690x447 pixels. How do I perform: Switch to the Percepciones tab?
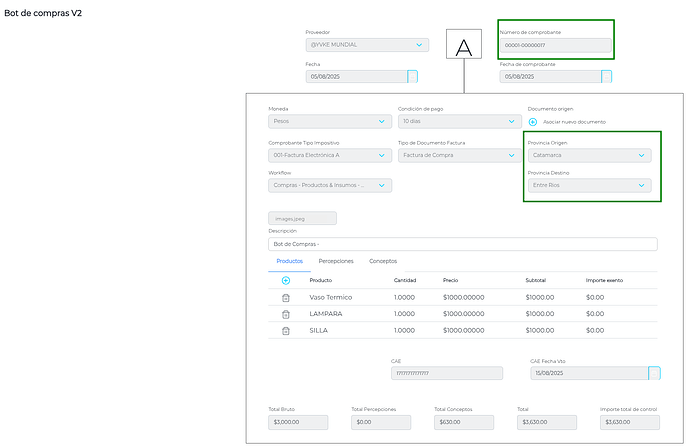point(336,261)
